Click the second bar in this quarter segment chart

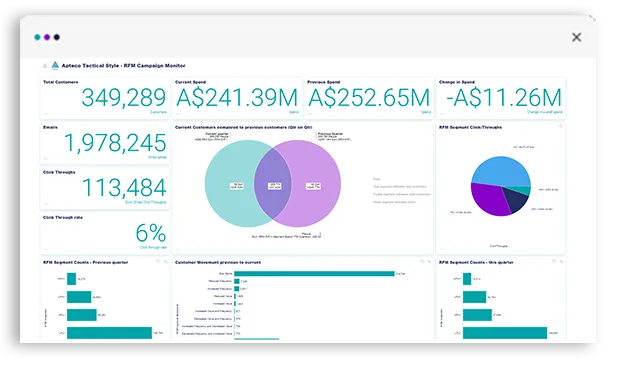474,297
